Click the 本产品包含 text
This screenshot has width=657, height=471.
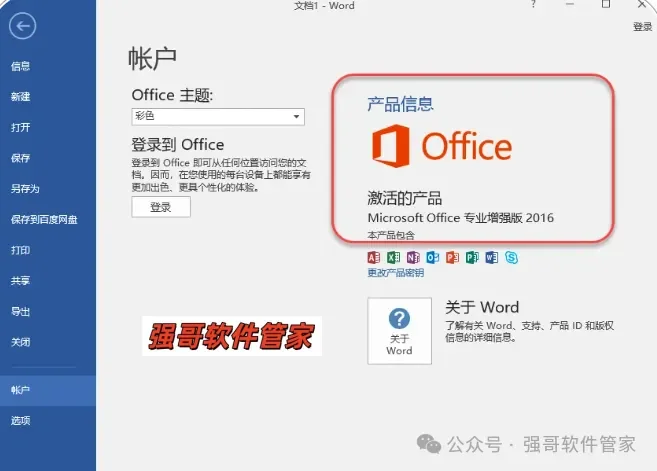click(391, 236)
